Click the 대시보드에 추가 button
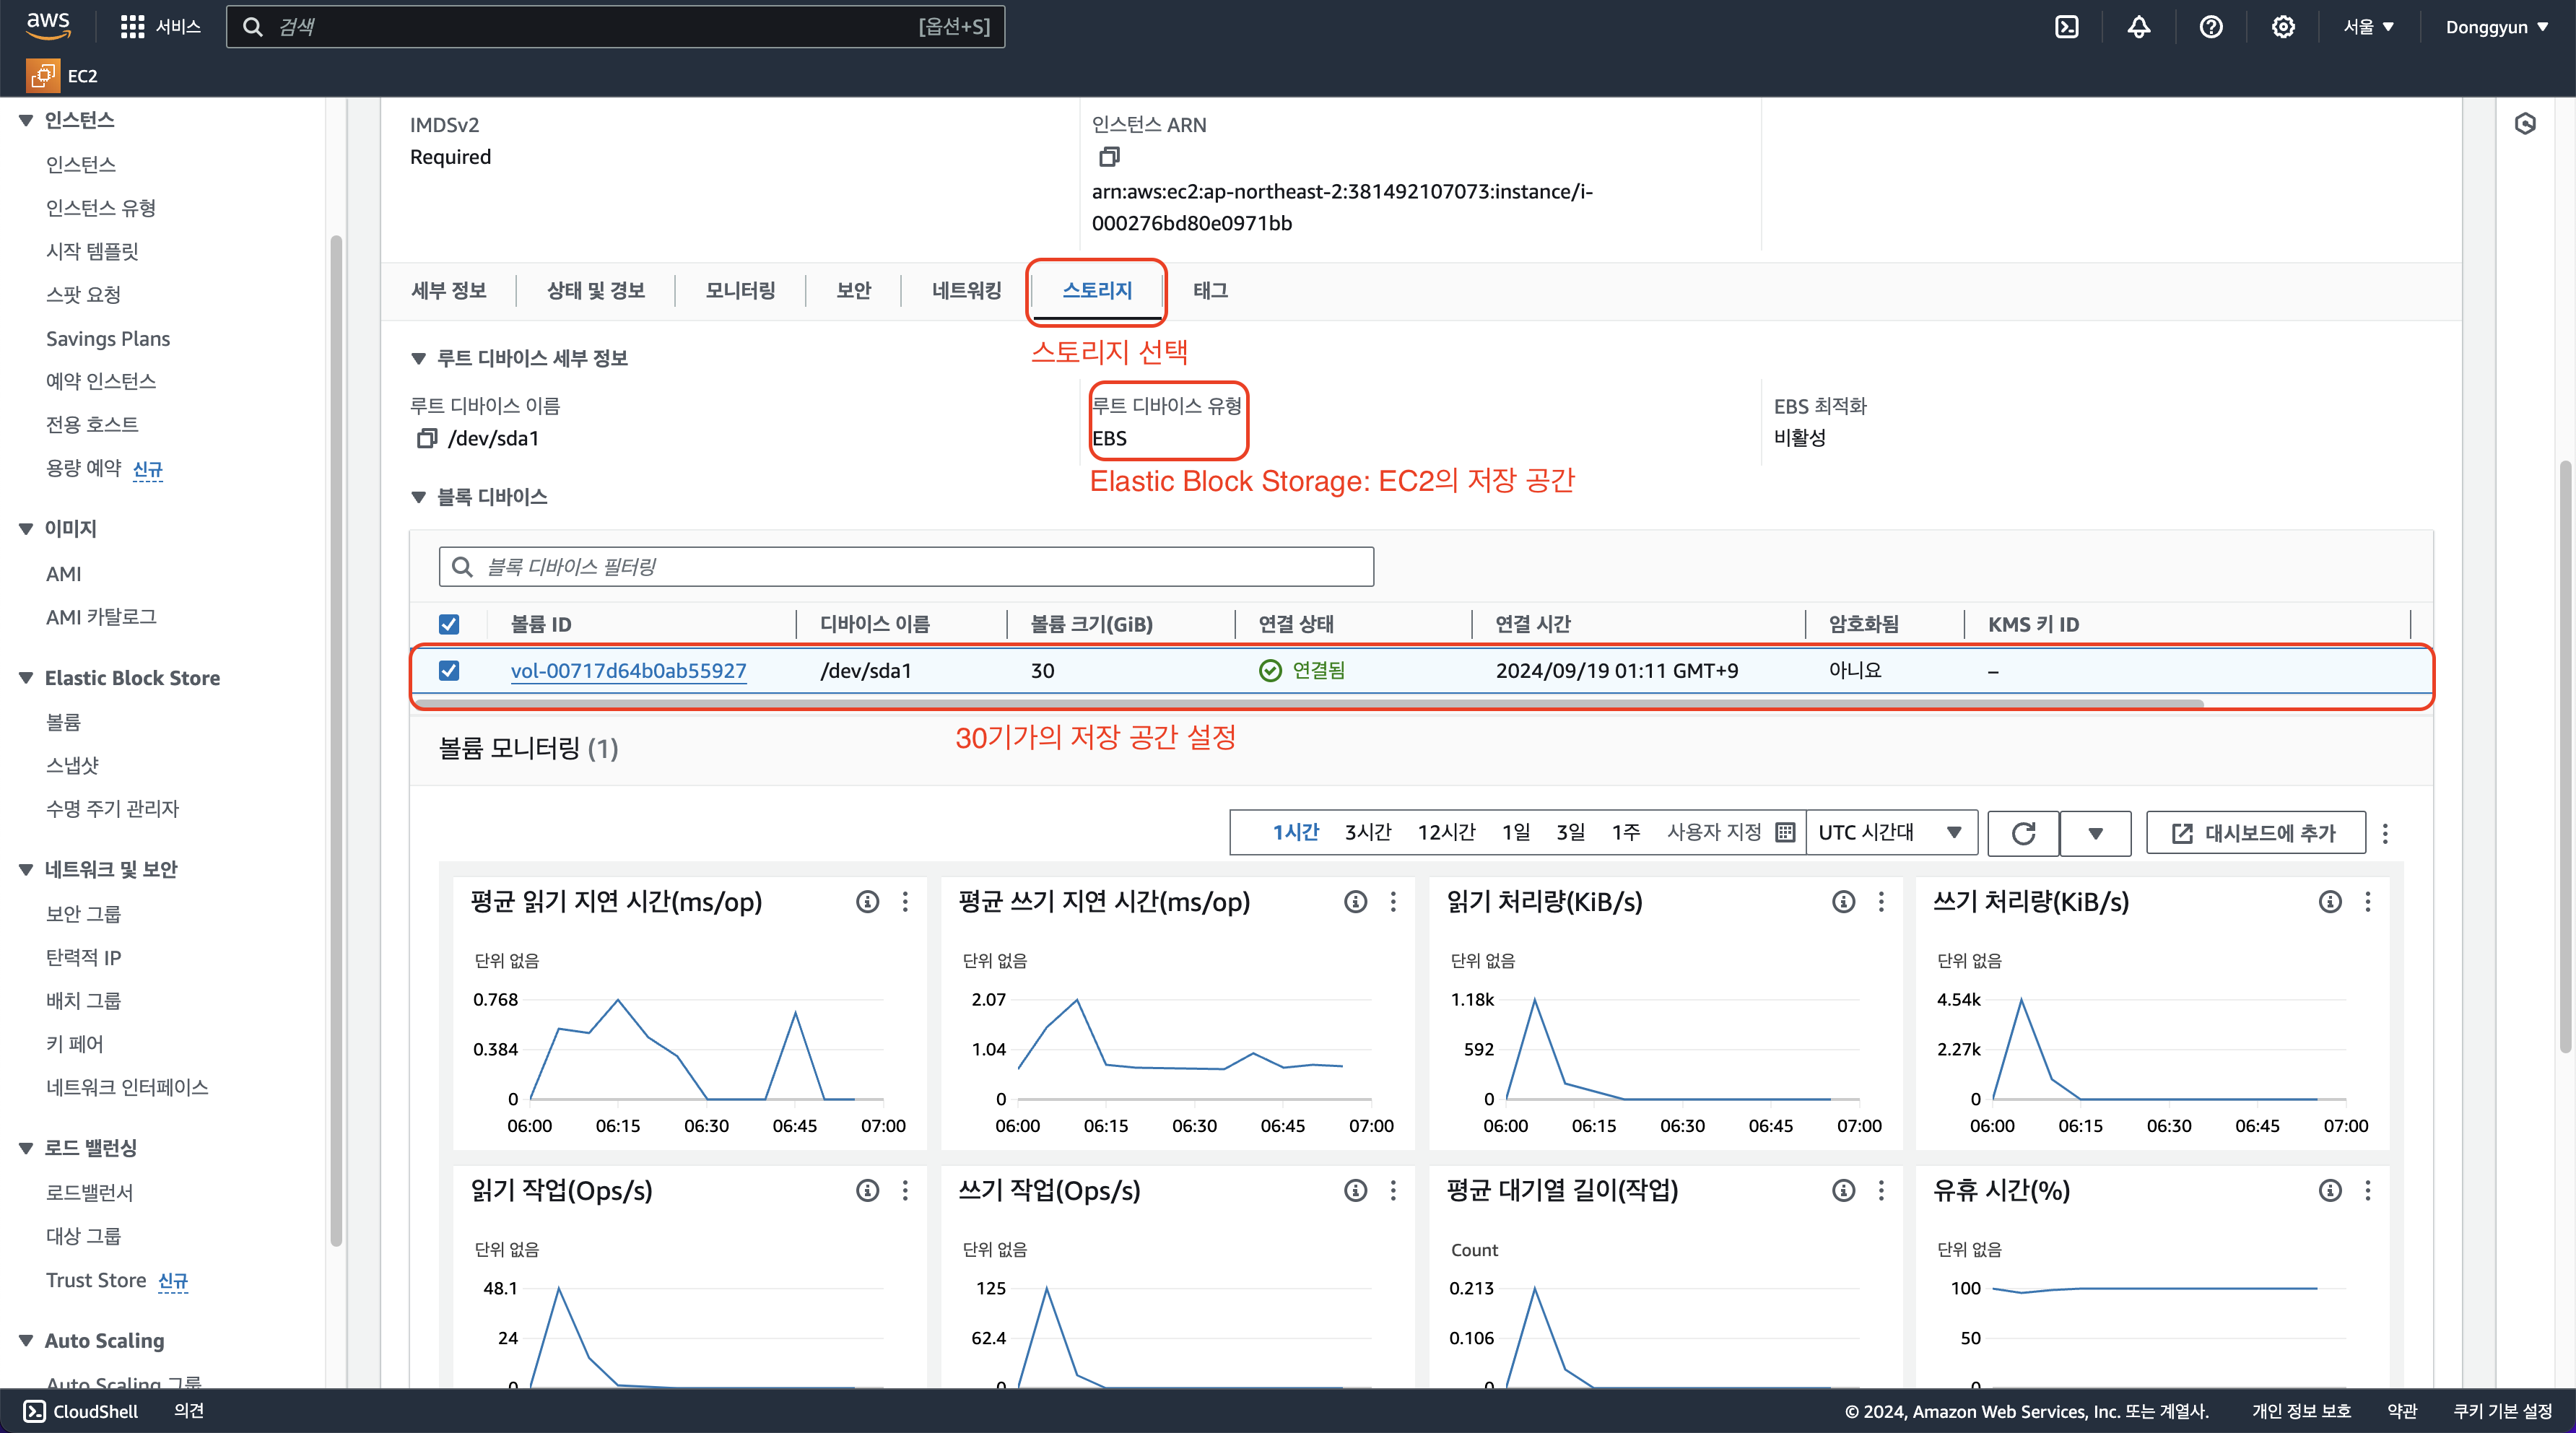2576x1433 pixels. click(x=2255, y=833)
